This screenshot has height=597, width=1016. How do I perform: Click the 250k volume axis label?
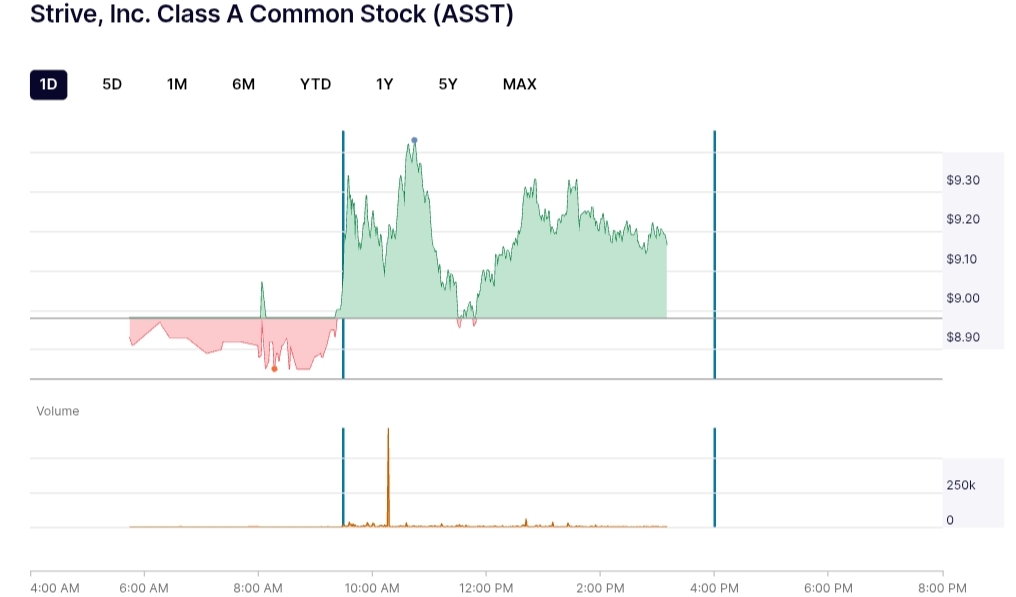pyautogui.click(x=961, y=485)
